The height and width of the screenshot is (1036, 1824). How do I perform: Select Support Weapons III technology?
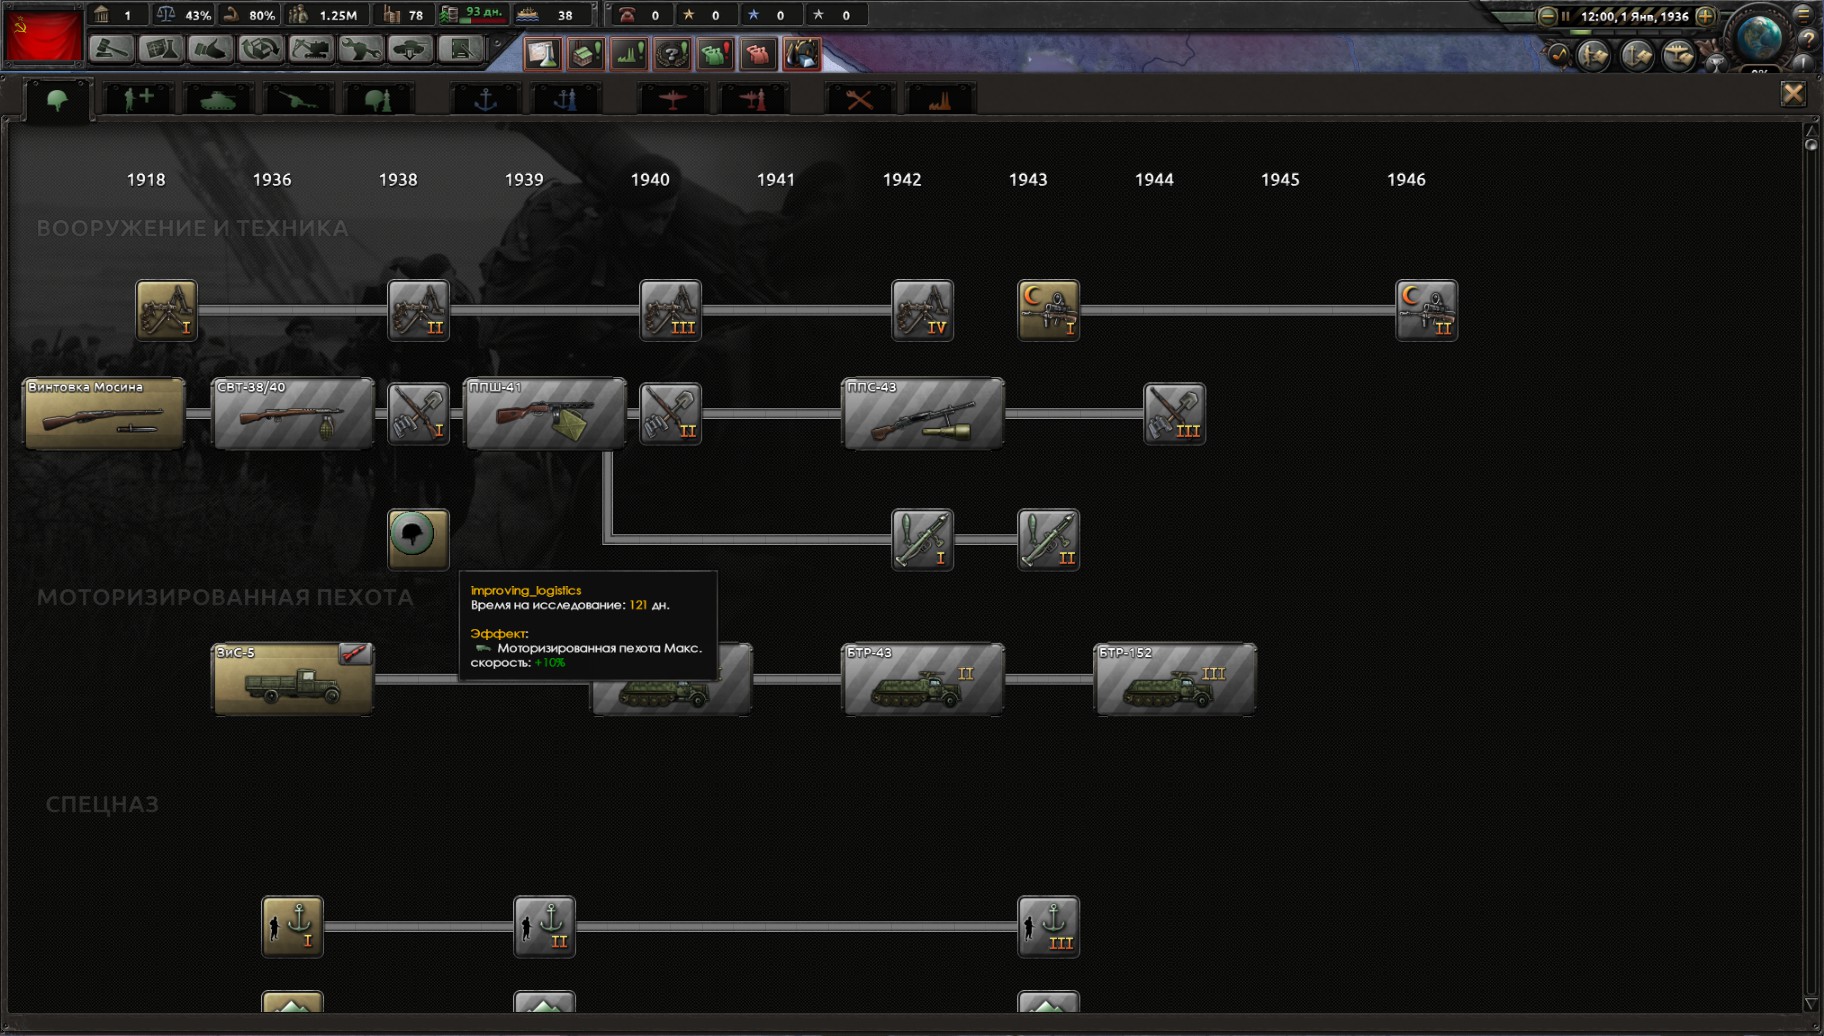[x=671, y=310]
